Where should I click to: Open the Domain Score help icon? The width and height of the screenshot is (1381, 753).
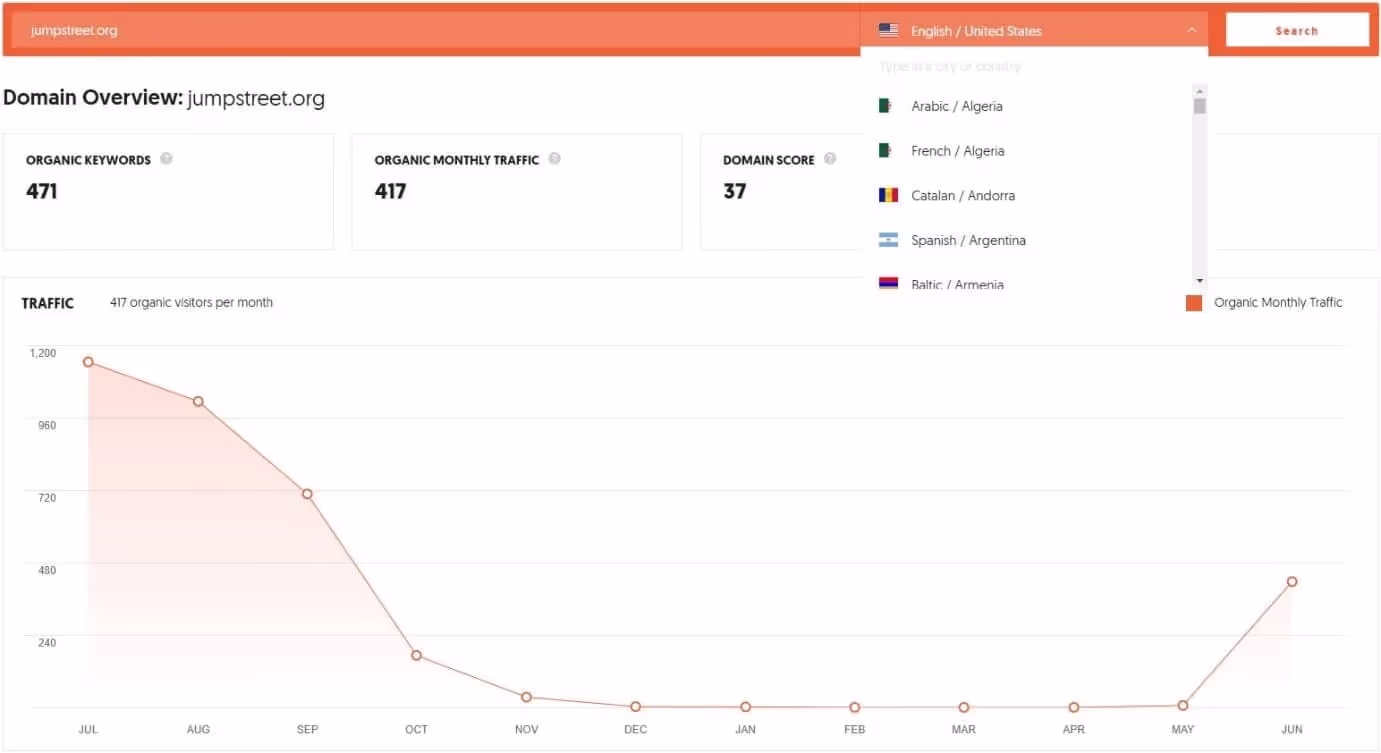click(x=830, y=158)
